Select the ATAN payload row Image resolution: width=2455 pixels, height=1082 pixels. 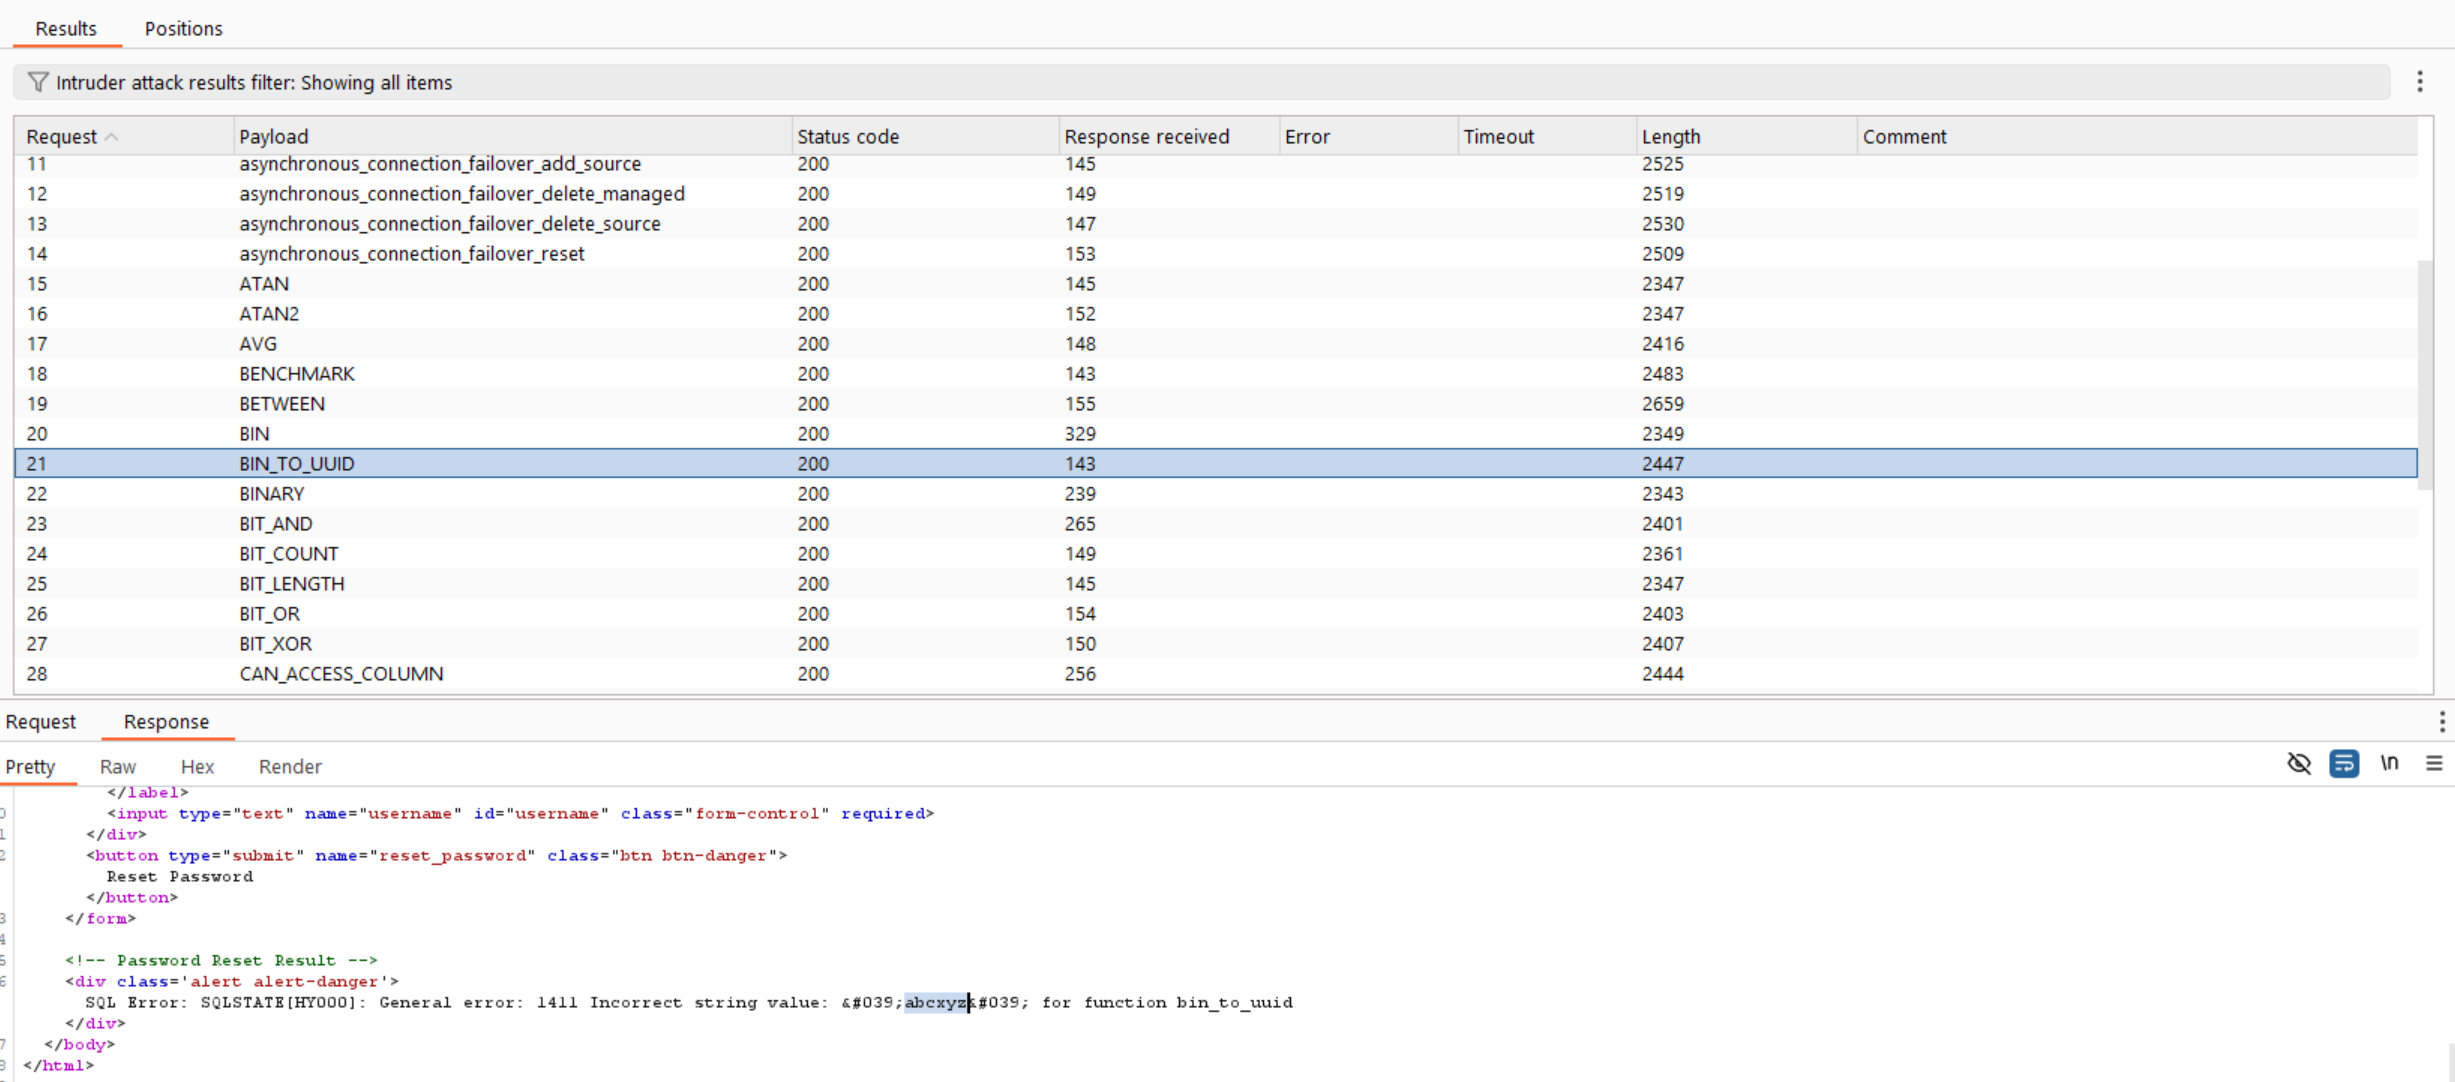tap(1216, 283)
